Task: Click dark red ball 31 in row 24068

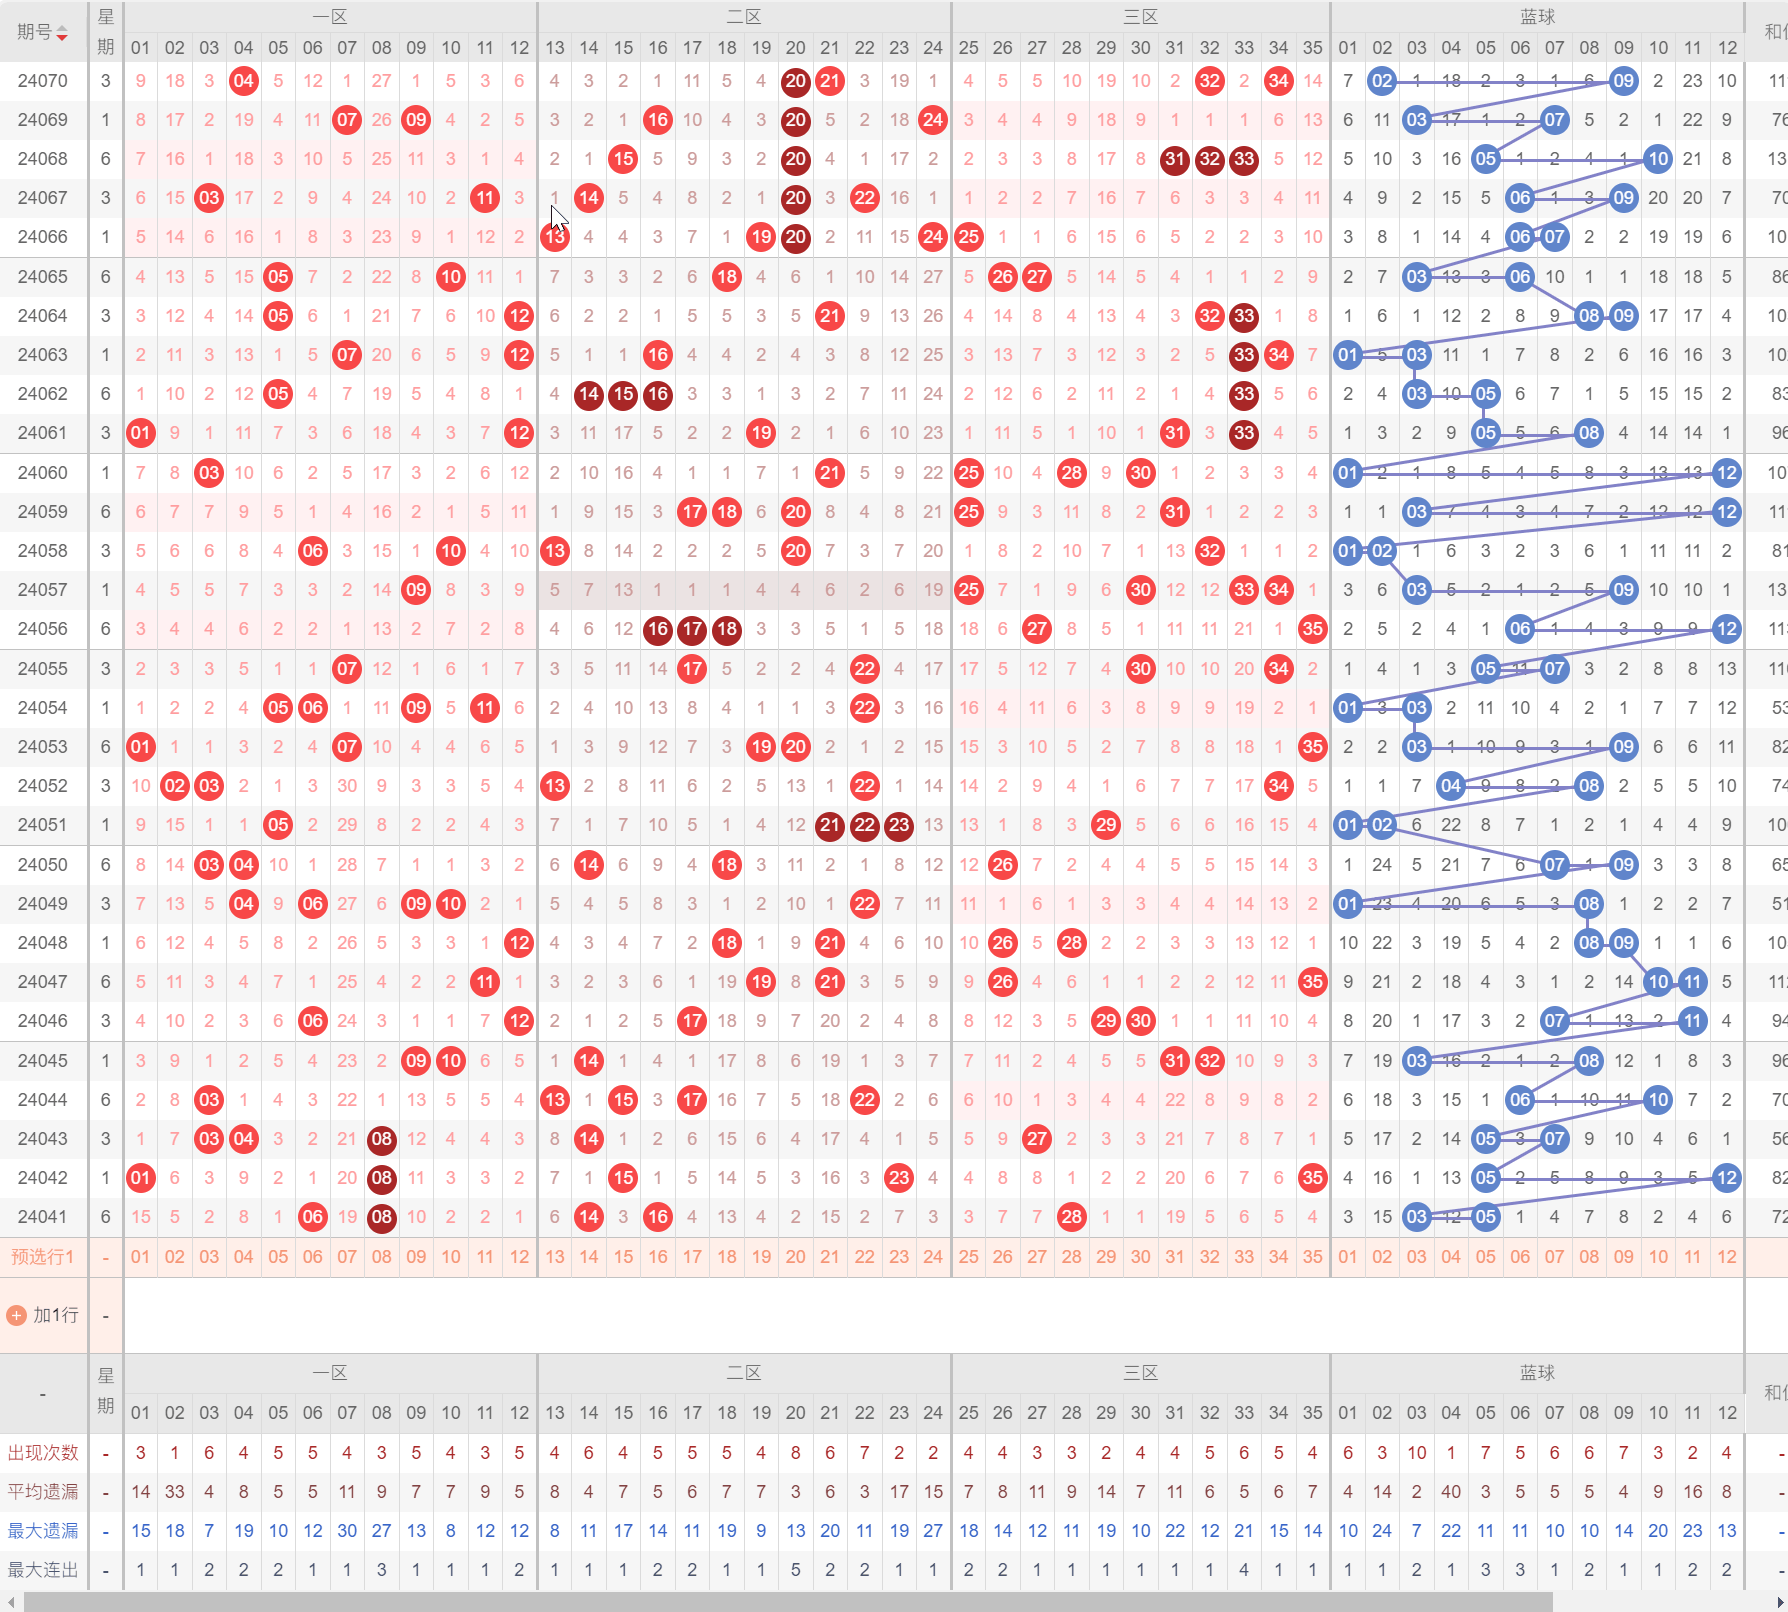Action: pos(1175,159)
